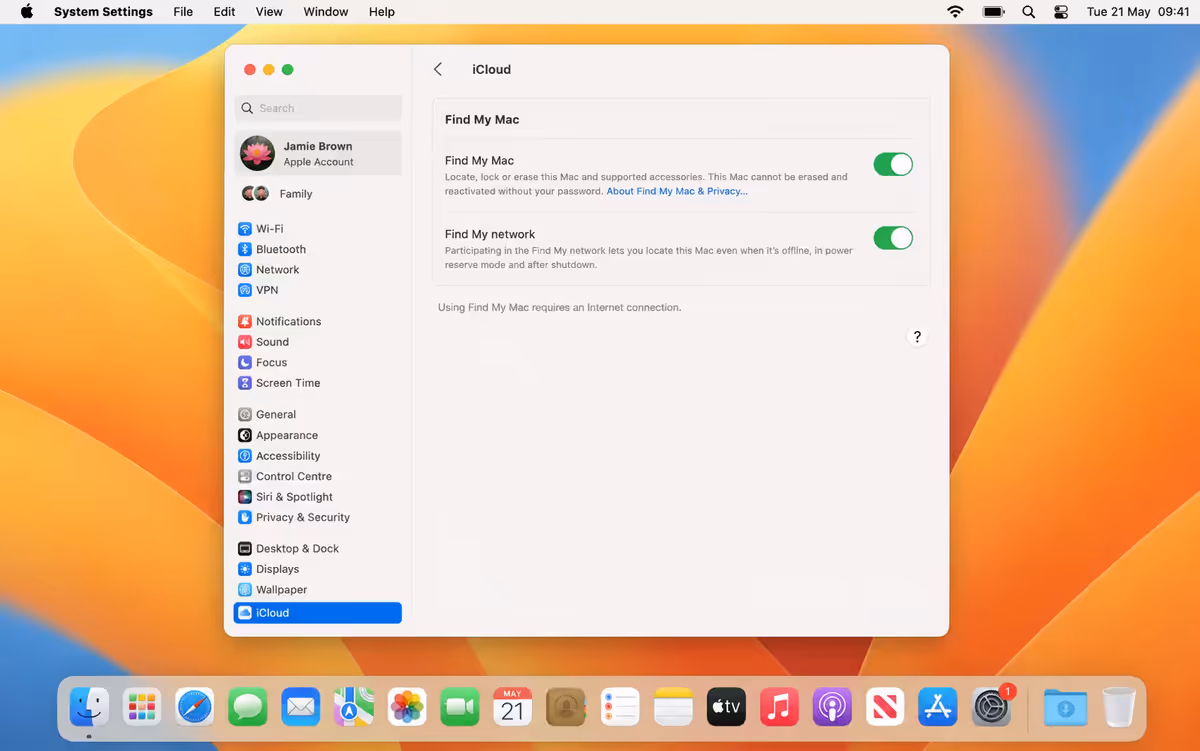Open System Settings menu in menu bar
The image size is (1200, 751).
click(x=103, y=12)
